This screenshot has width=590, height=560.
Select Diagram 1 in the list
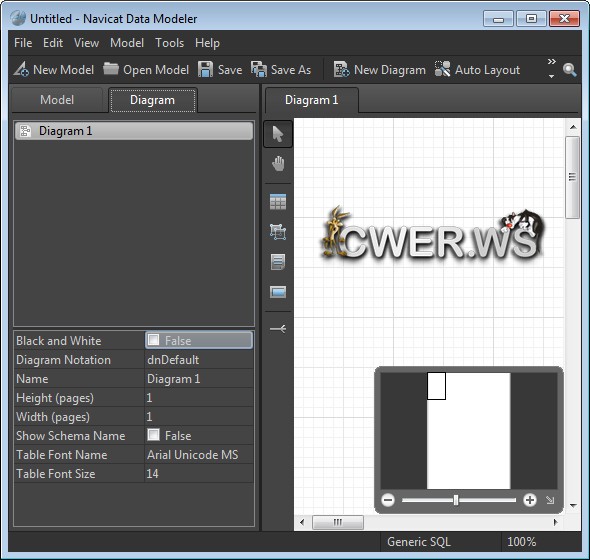click(134, 131)
